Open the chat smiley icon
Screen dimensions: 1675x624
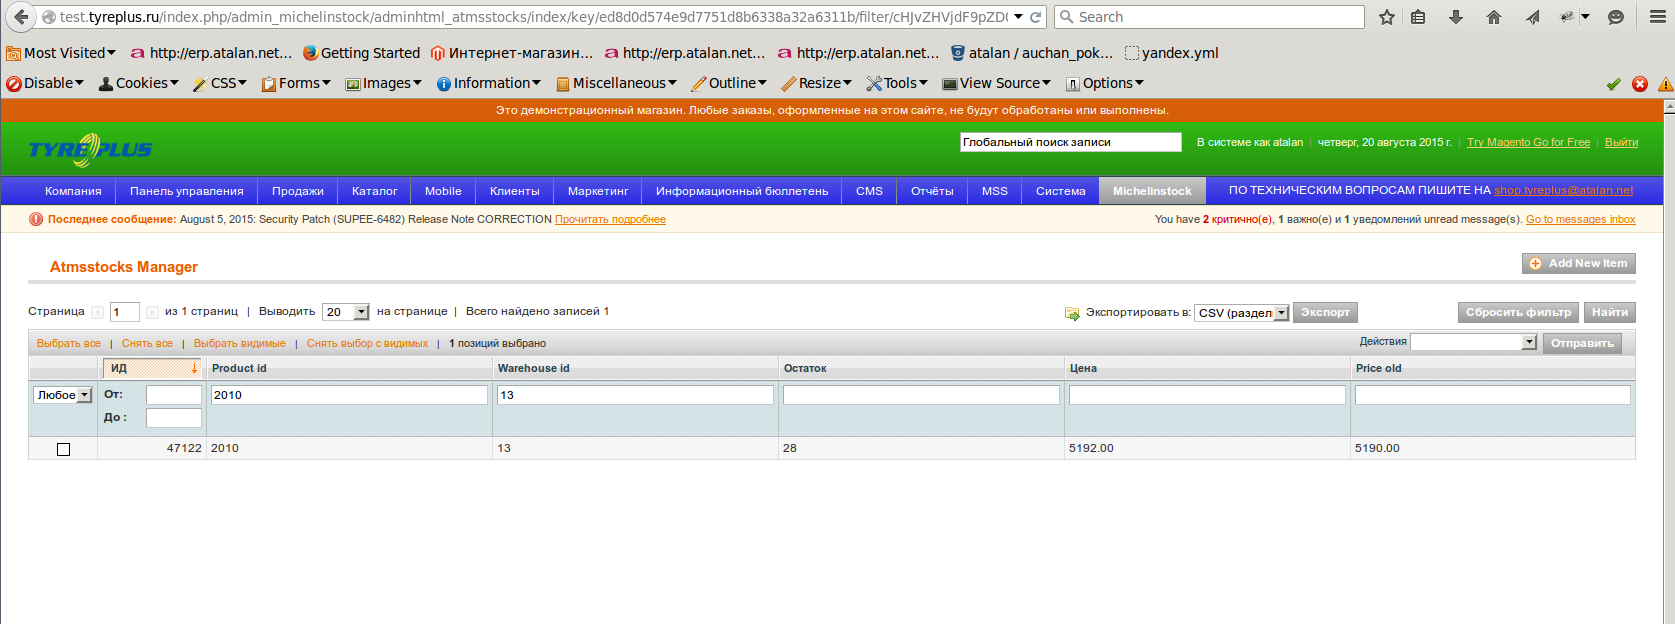click(x=1616, y=17)
